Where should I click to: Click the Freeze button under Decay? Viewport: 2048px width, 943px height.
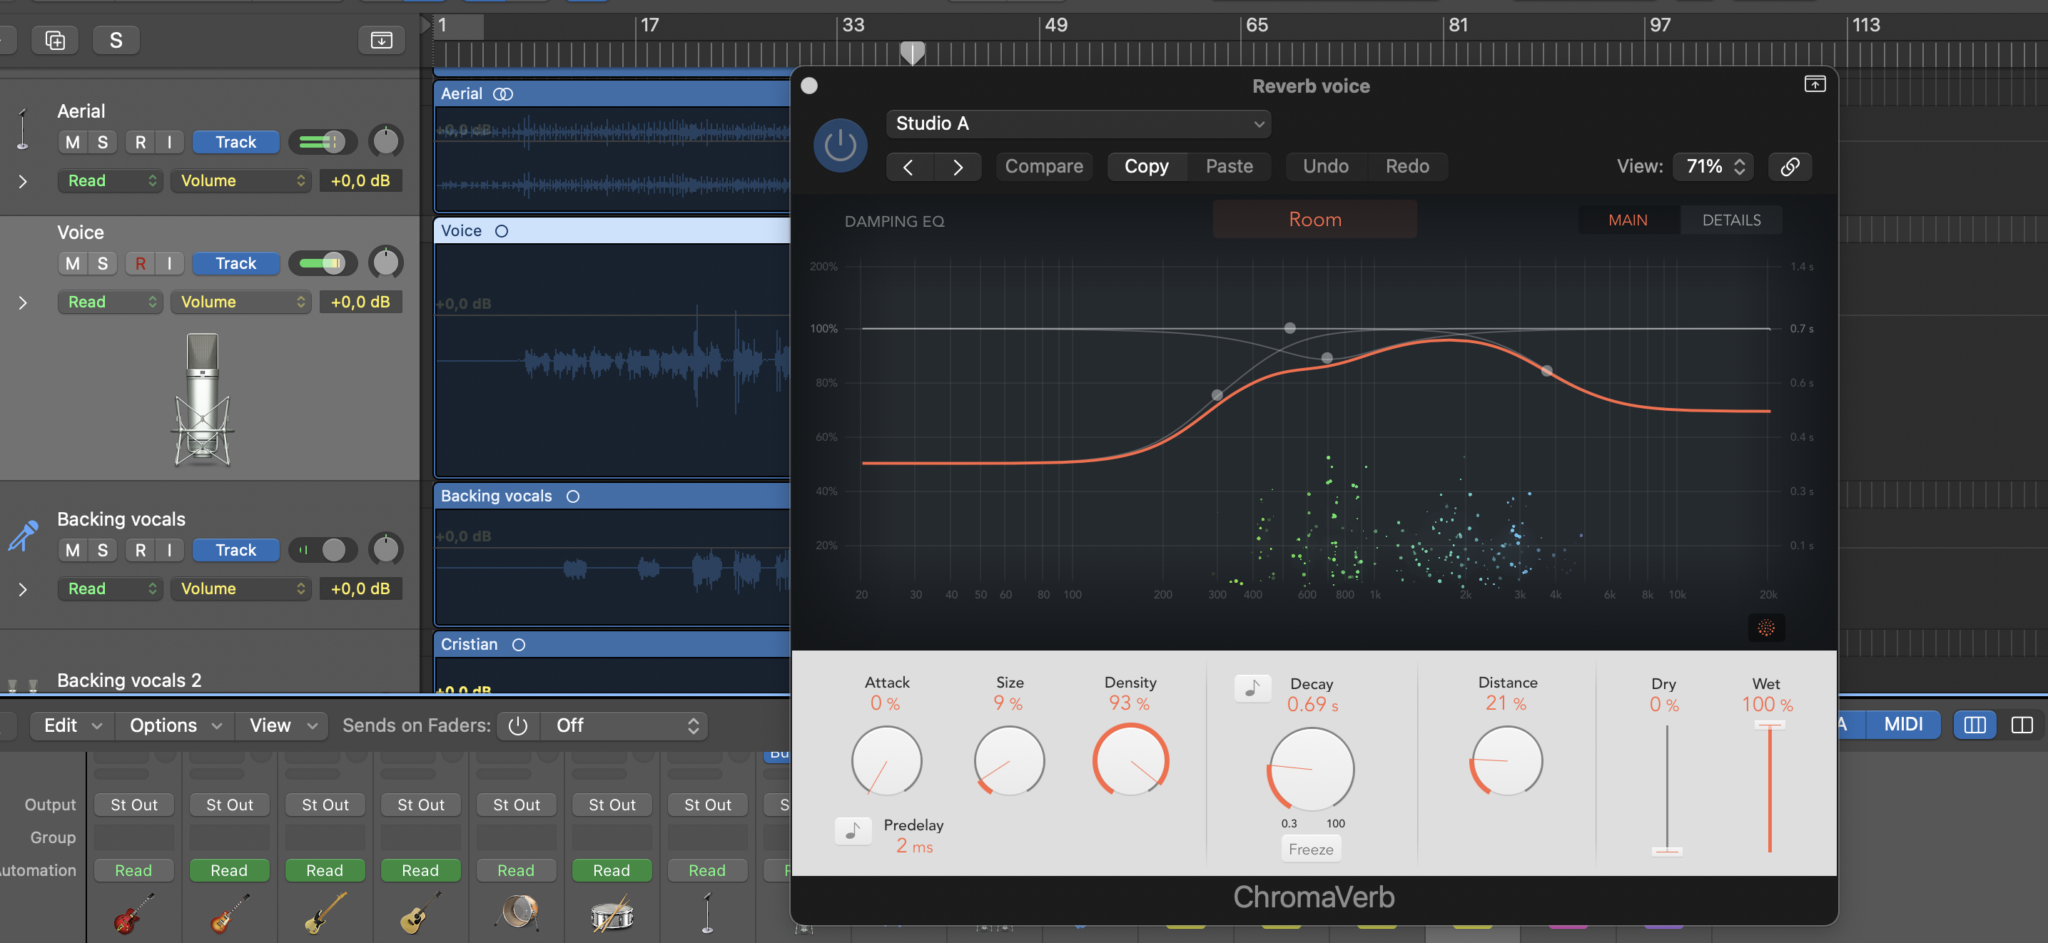coord(1310,849)
